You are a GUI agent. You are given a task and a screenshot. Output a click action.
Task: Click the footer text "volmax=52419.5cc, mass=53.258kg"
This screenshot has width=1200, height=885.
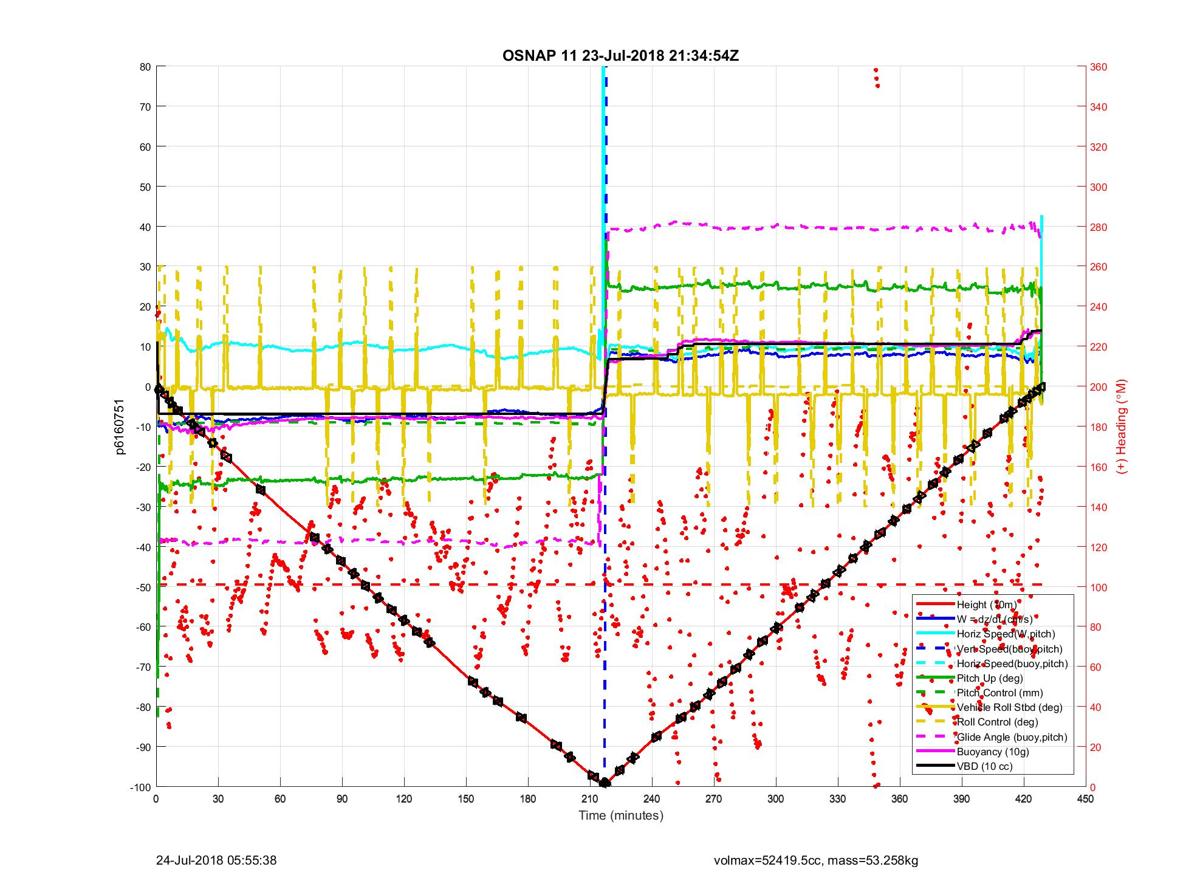coord(815,860)
